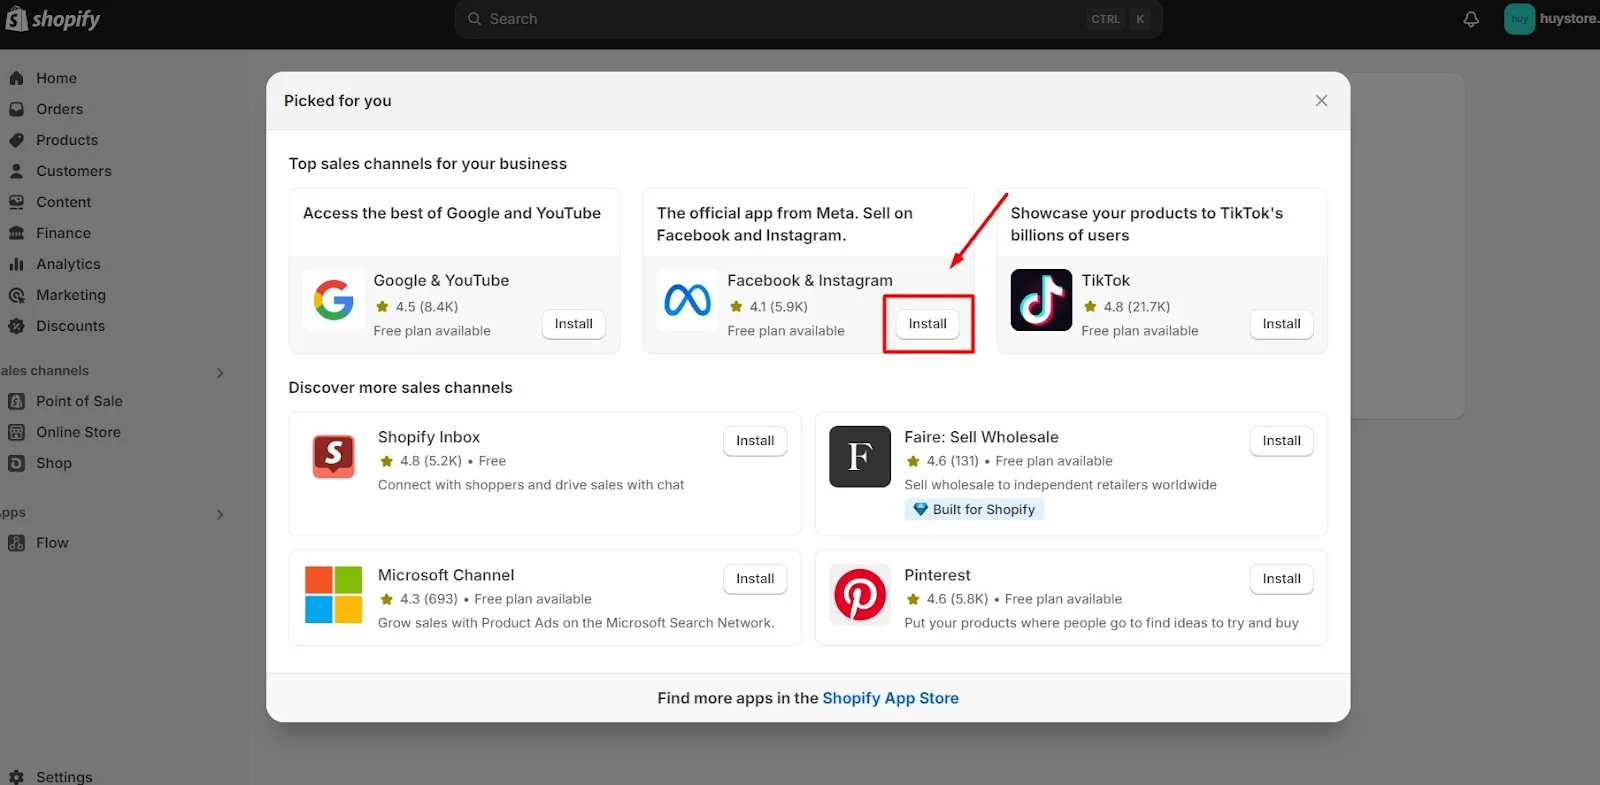Click the Home icon in sidebar
The width and height of the screenshot is (1600, 785).
pos(16,78)
